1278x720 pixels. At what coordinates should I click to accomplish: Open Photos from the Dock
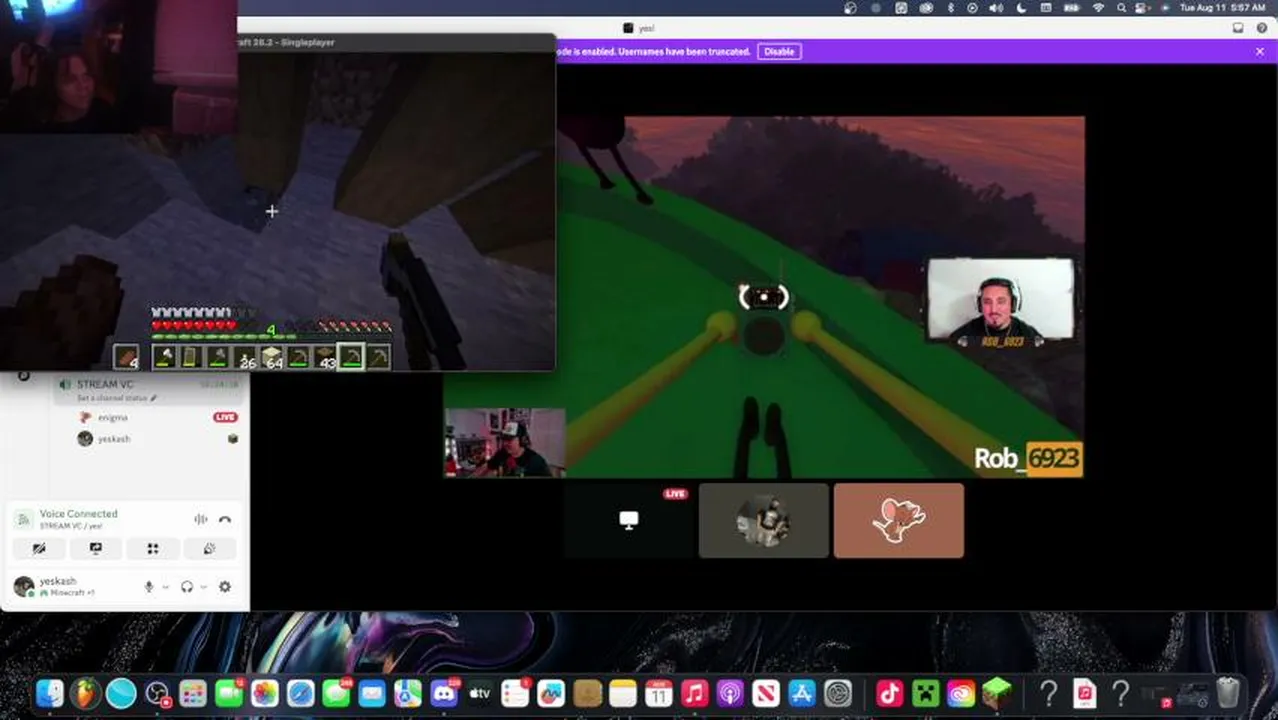pyautogui.click(x=265, y=693)
